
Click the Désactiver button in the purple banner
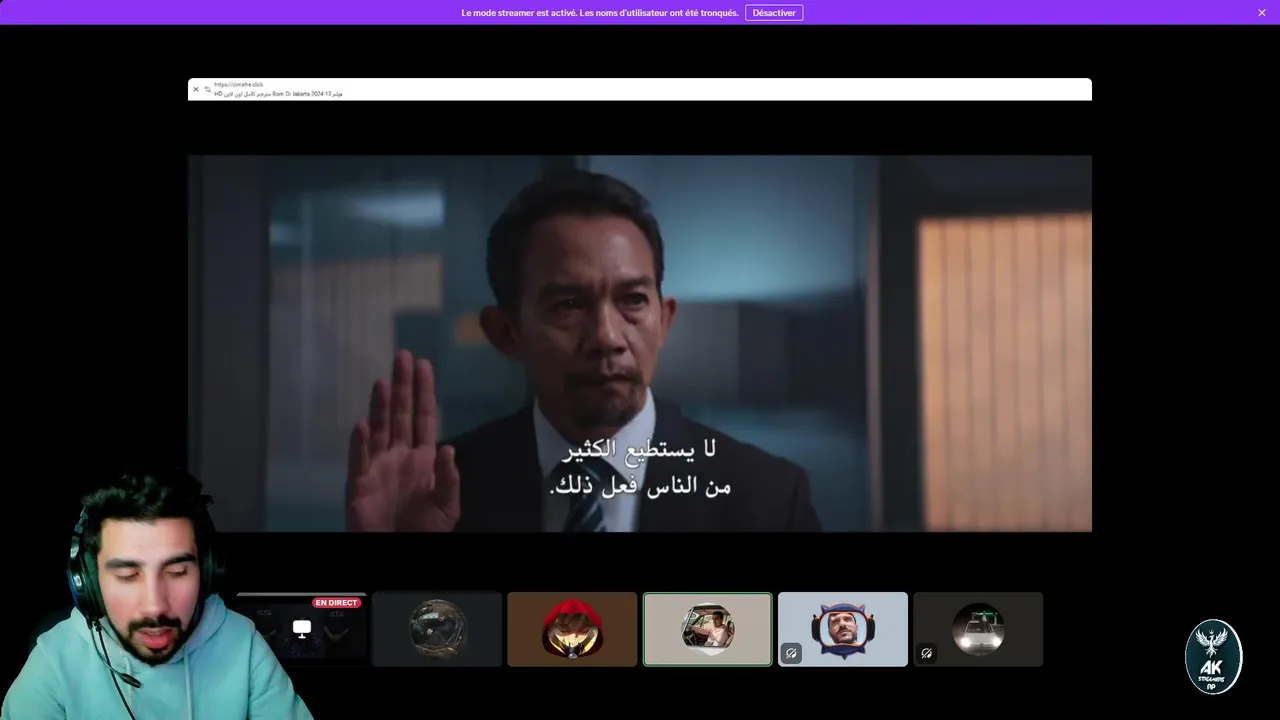tap(774, 13)
